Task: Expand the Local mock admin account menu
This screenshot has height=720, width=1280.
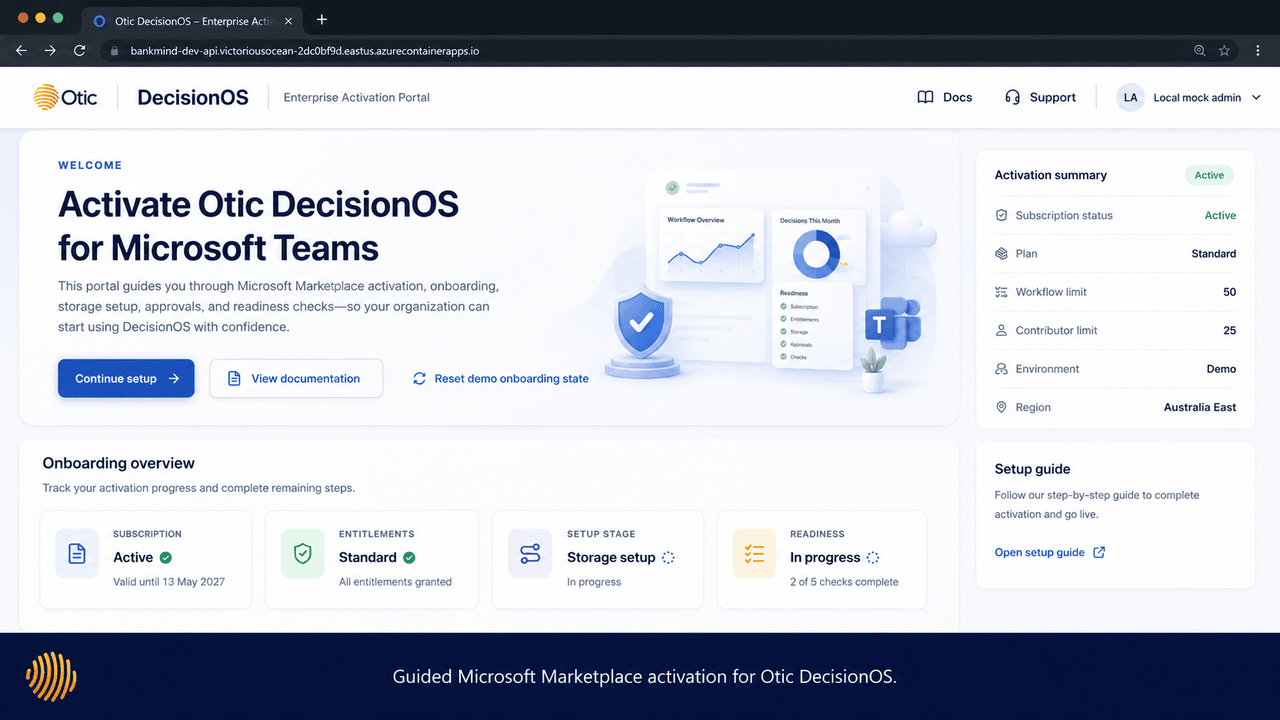Action: coord(1256,97)
